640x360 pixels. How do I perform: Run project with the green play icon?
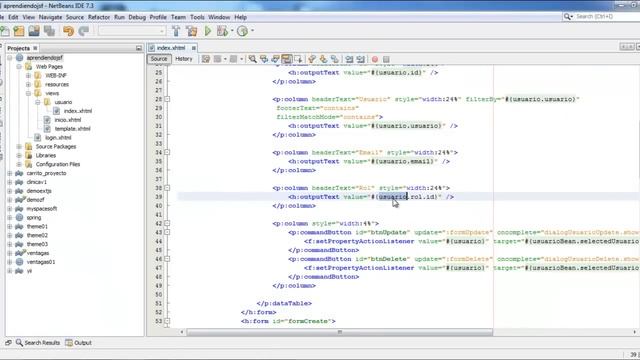(x=208, y=31)
